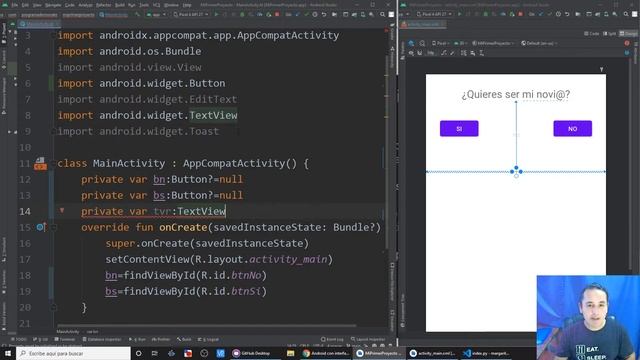Click the design surface layers icon in layout editor
The image size is (640, 360).
click(411, 43)
